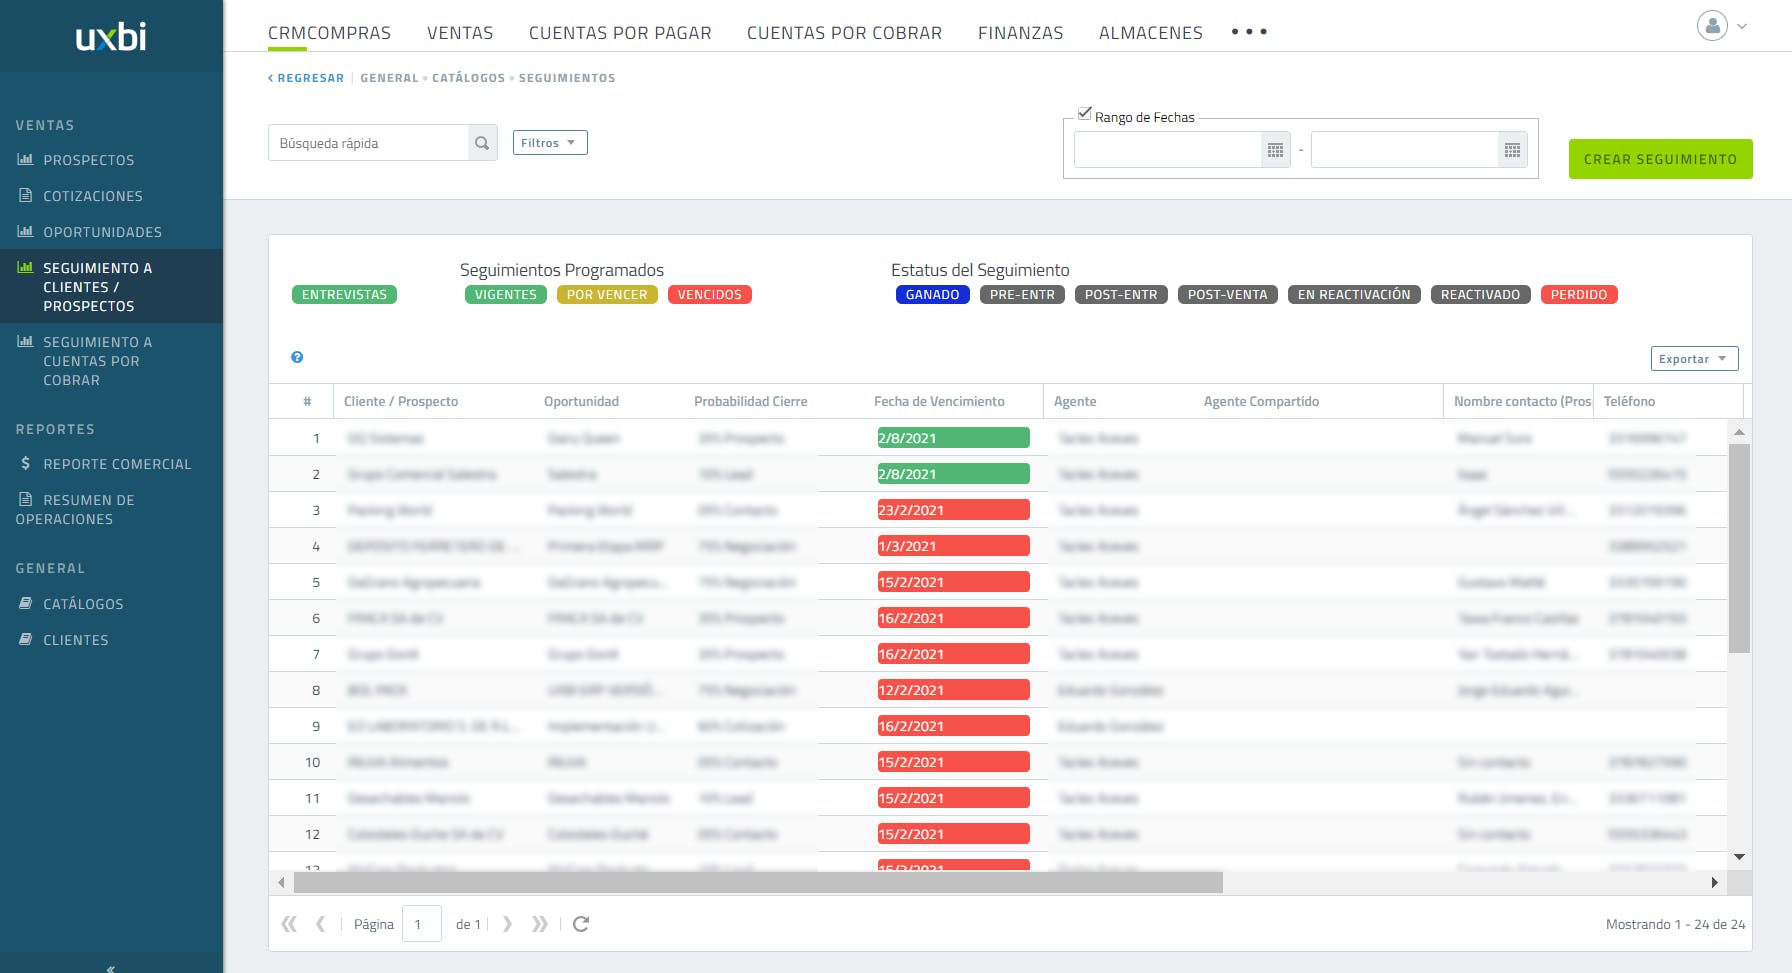
Task: Click the REGRESAR back link
Action: [306, 78]
